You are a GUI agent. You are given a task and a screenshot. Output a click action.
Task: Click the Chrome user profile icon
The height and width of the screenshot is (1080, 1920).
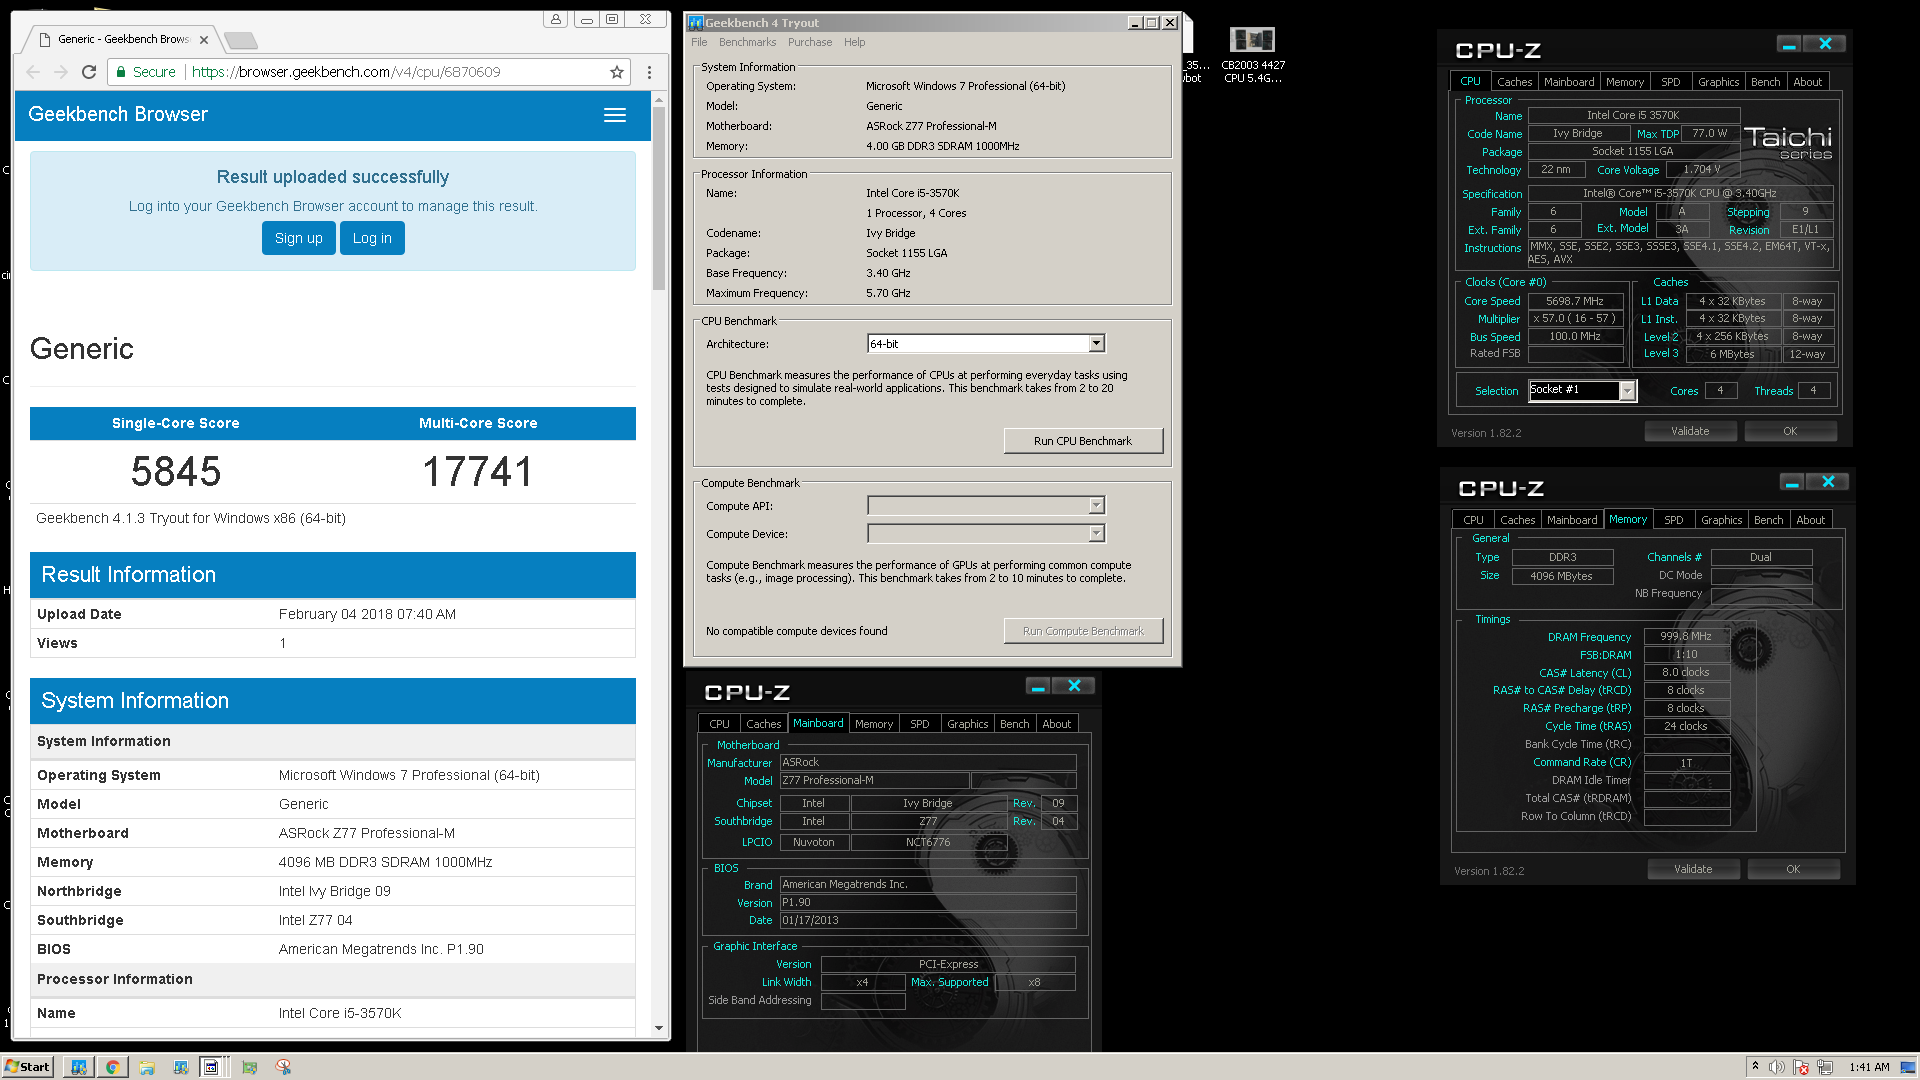[556, 19]
